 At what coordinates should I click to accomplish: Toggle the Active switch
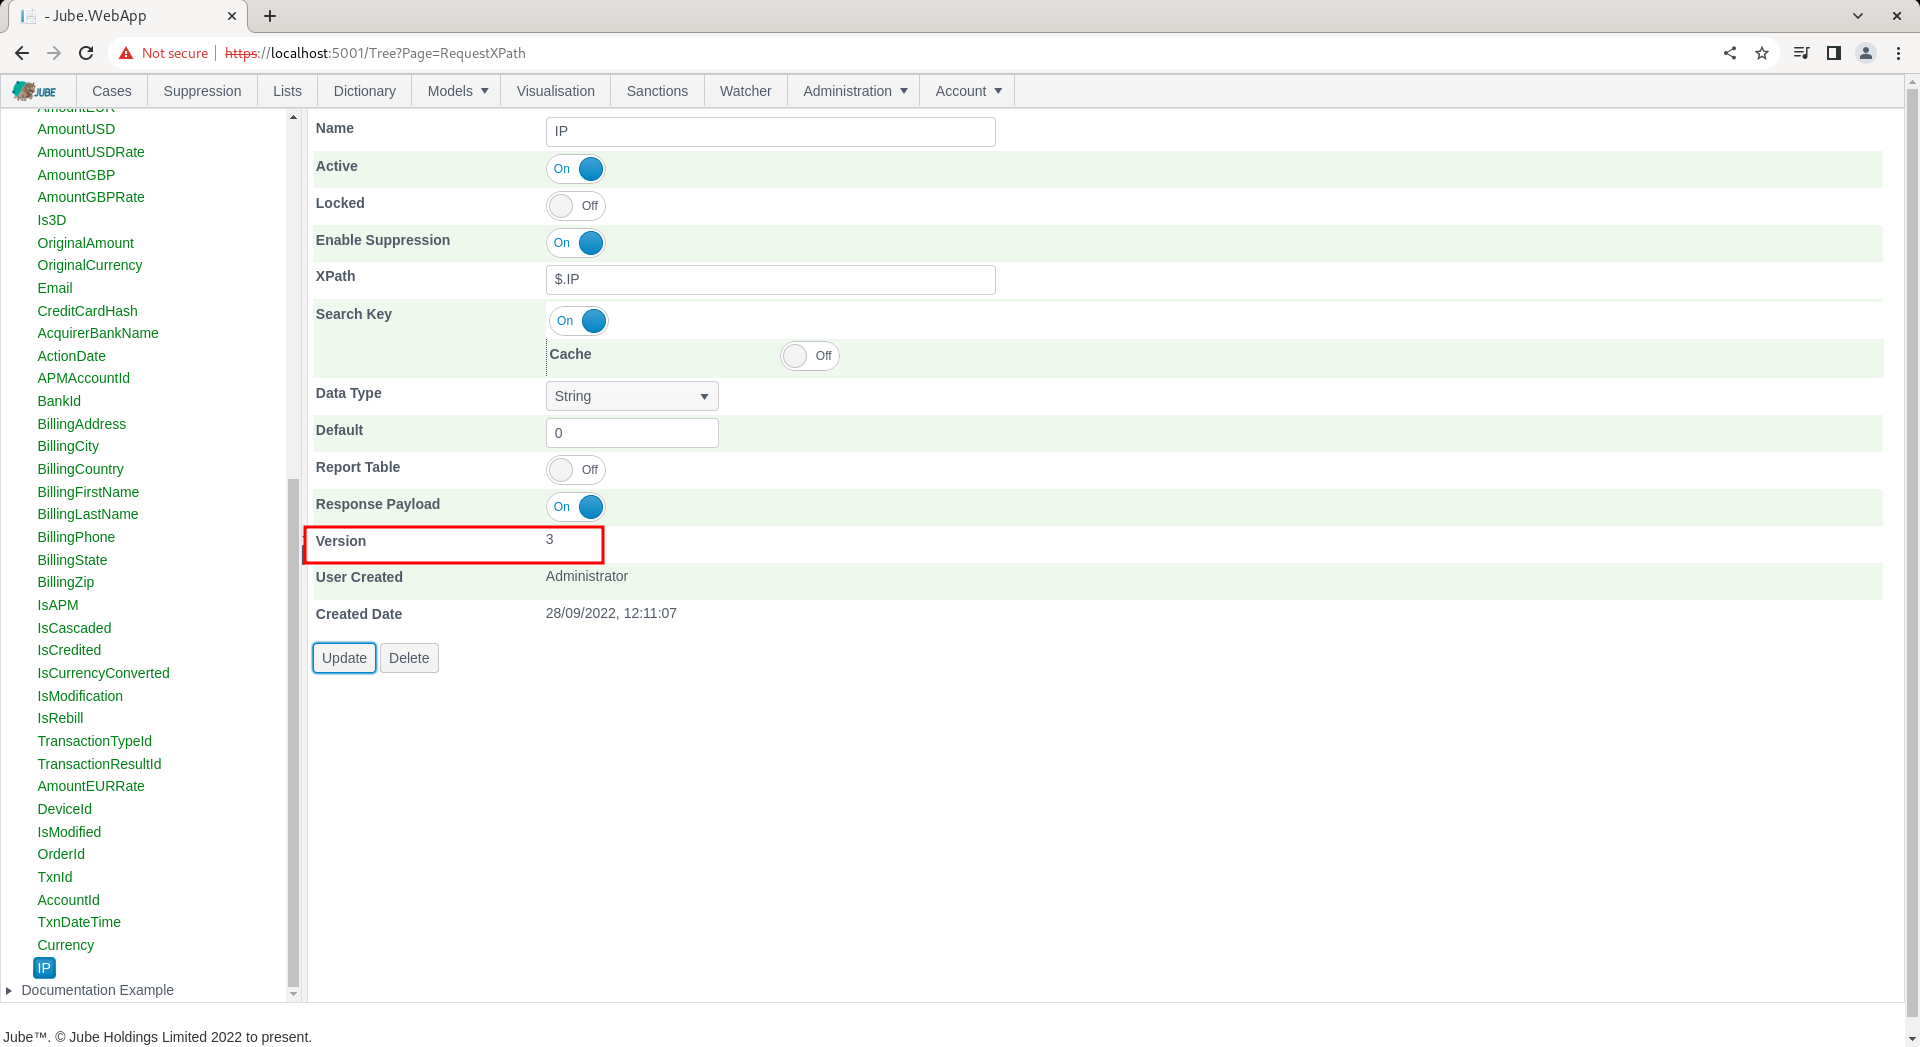point(576,169)
